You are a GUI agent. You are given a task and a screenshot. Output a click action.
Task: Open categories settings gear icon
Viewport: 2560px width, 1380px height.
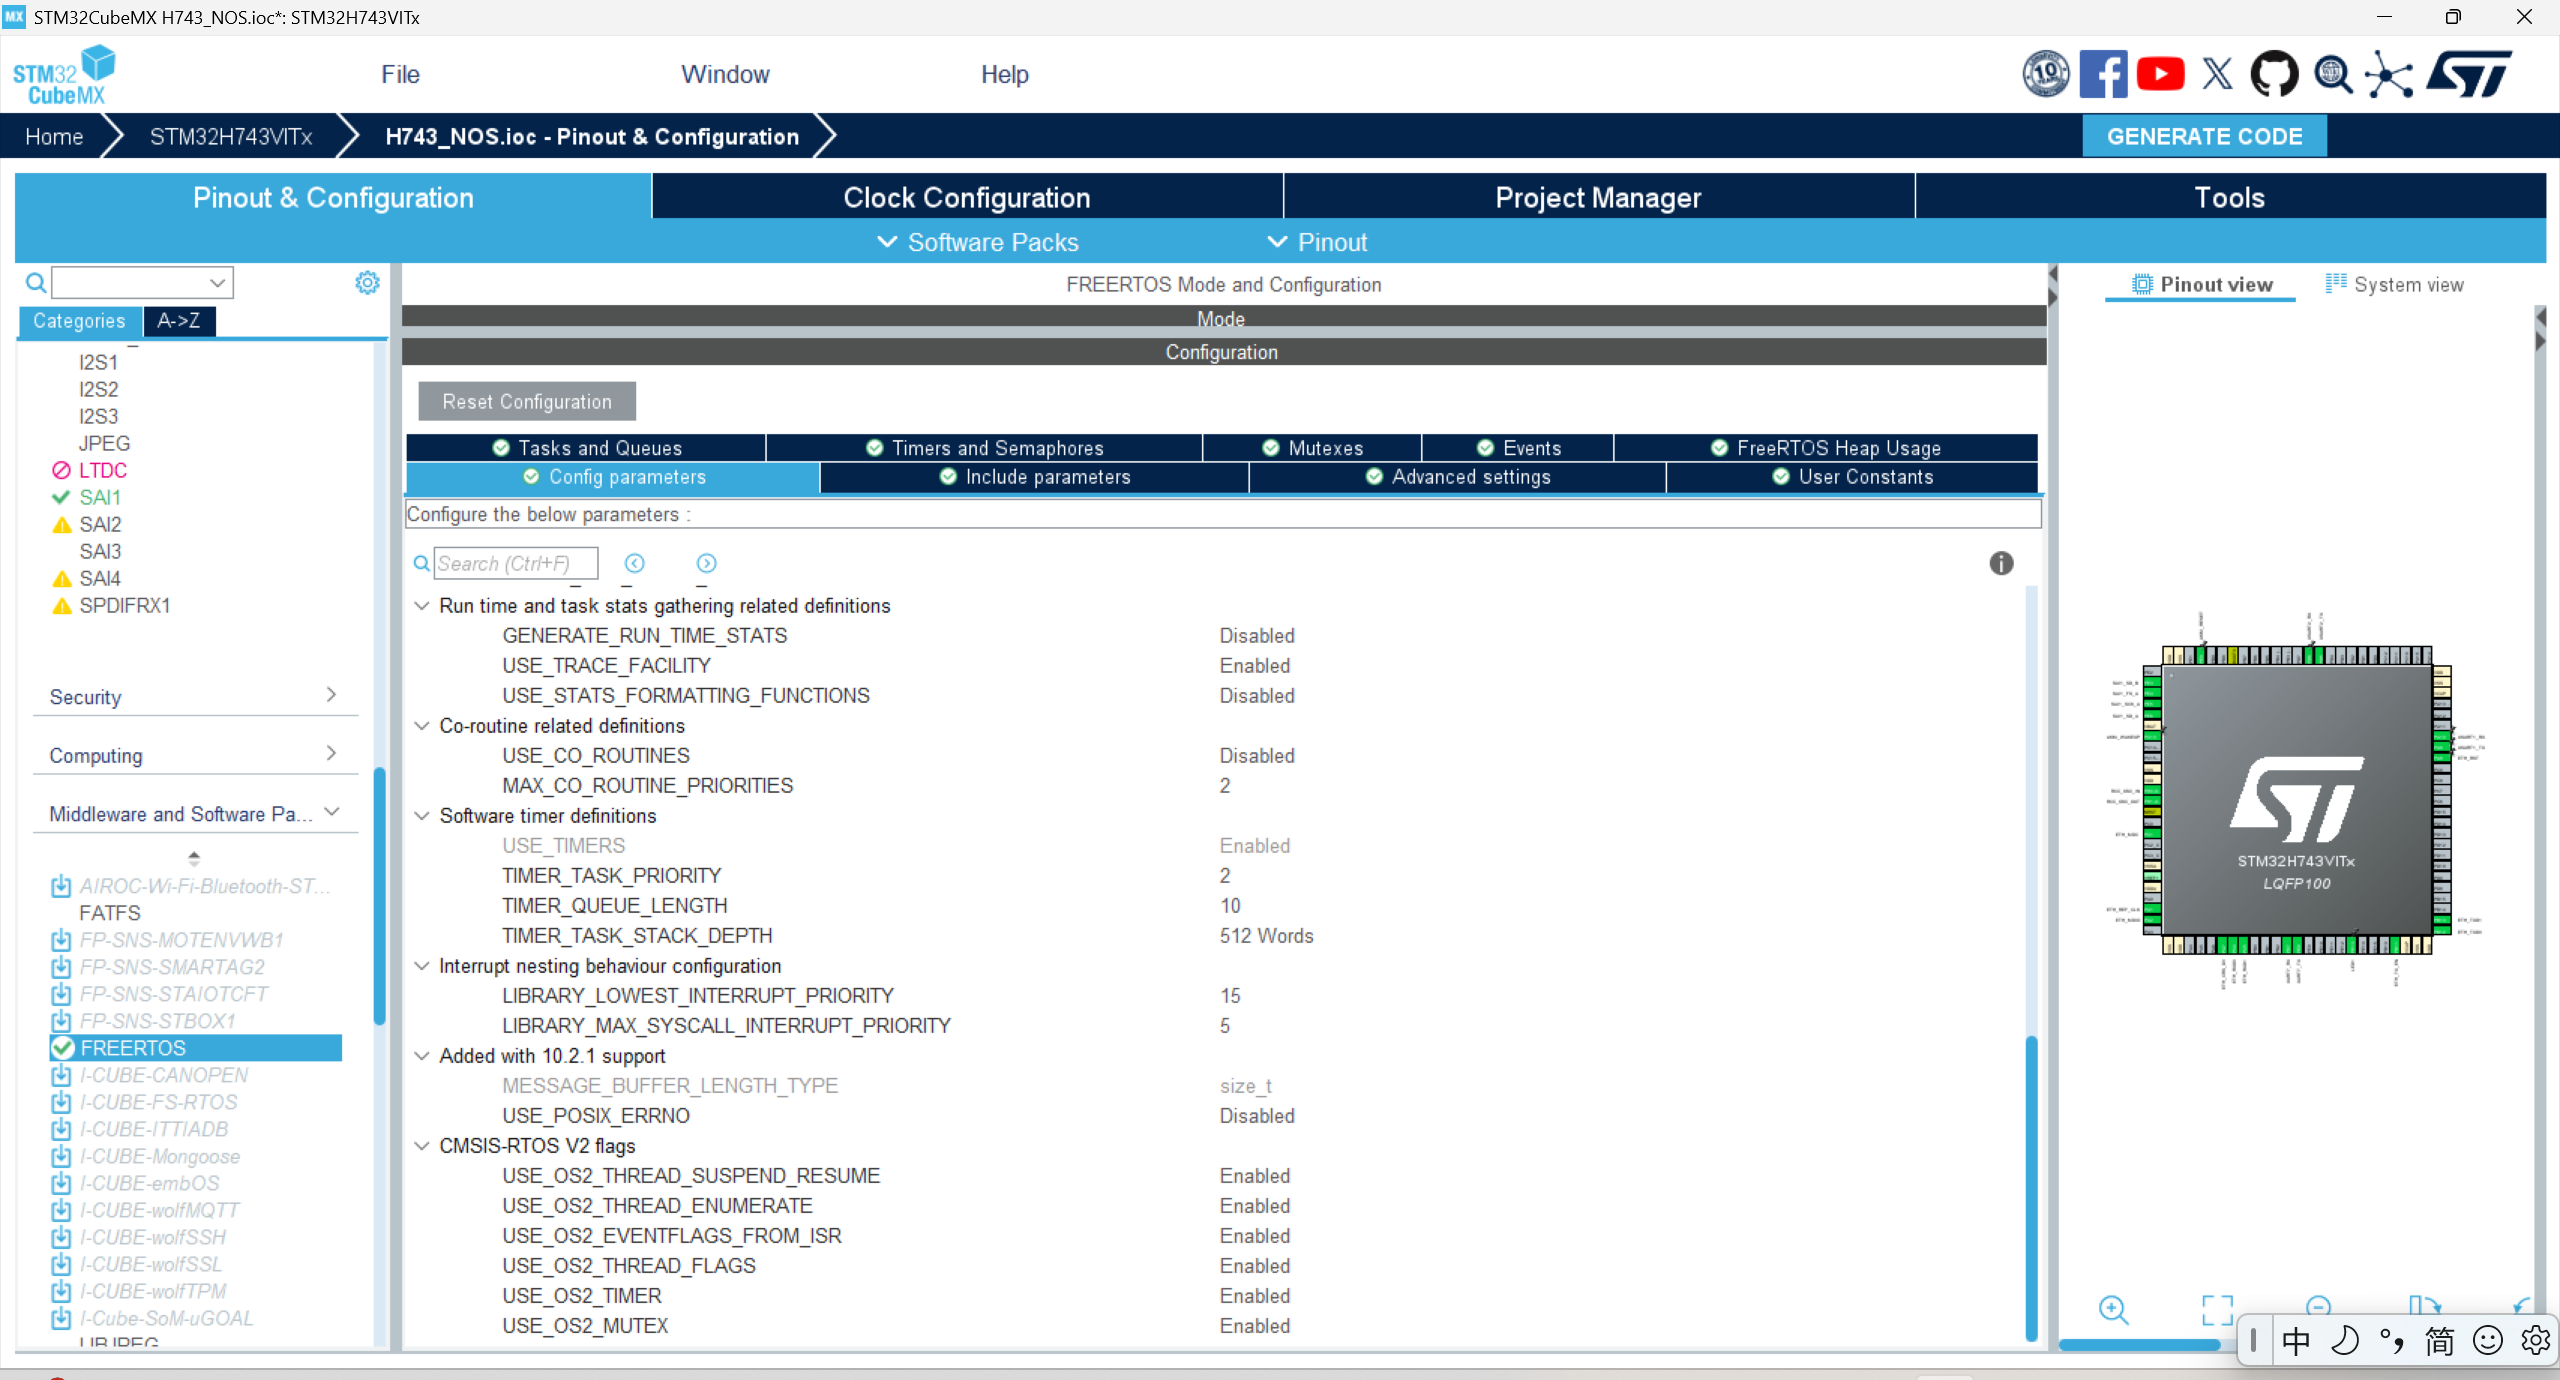click(367, 283)
